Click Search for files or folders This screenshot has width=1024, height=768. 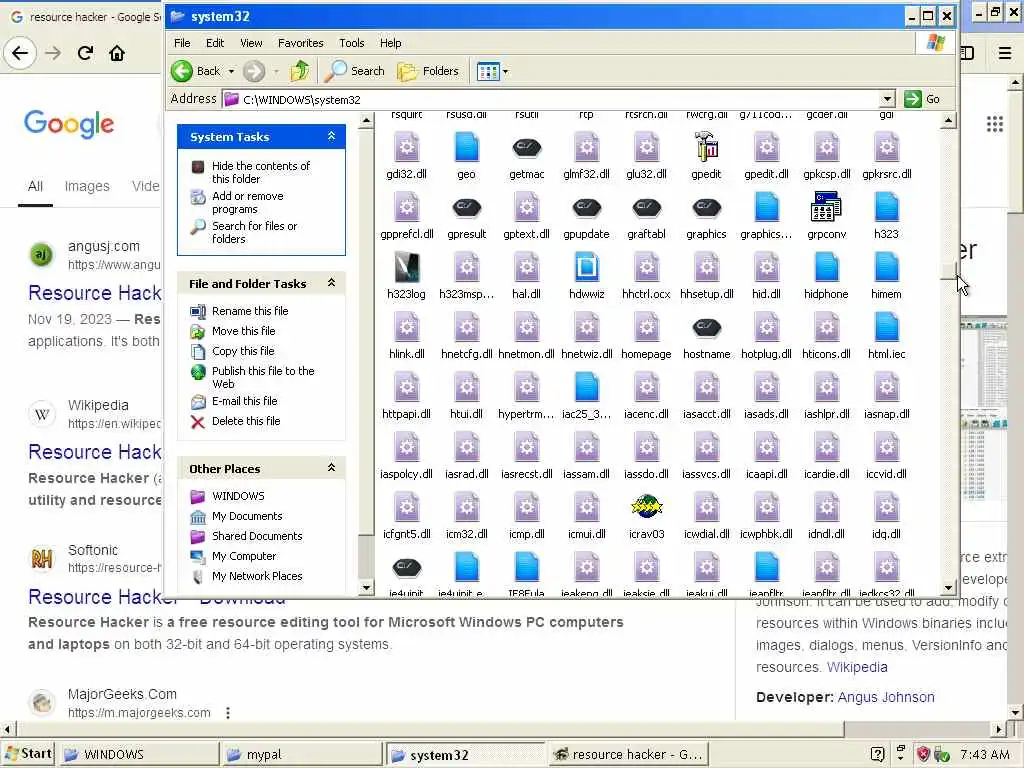click(254, 232)
